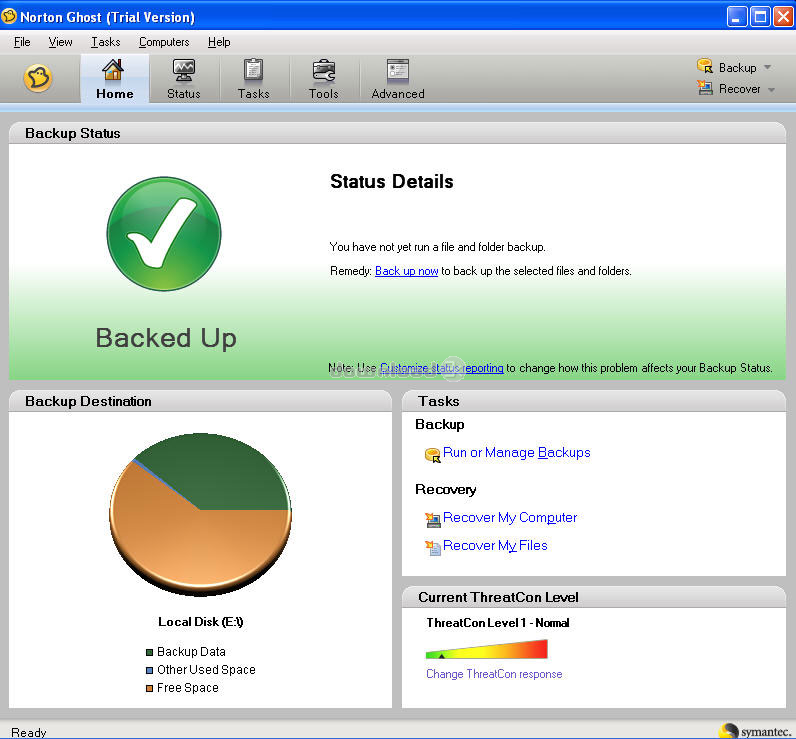Click the green Backup Data legend swatch
Image resolution: width=796 pixels, height=739 pixels.
click(150, 652)
